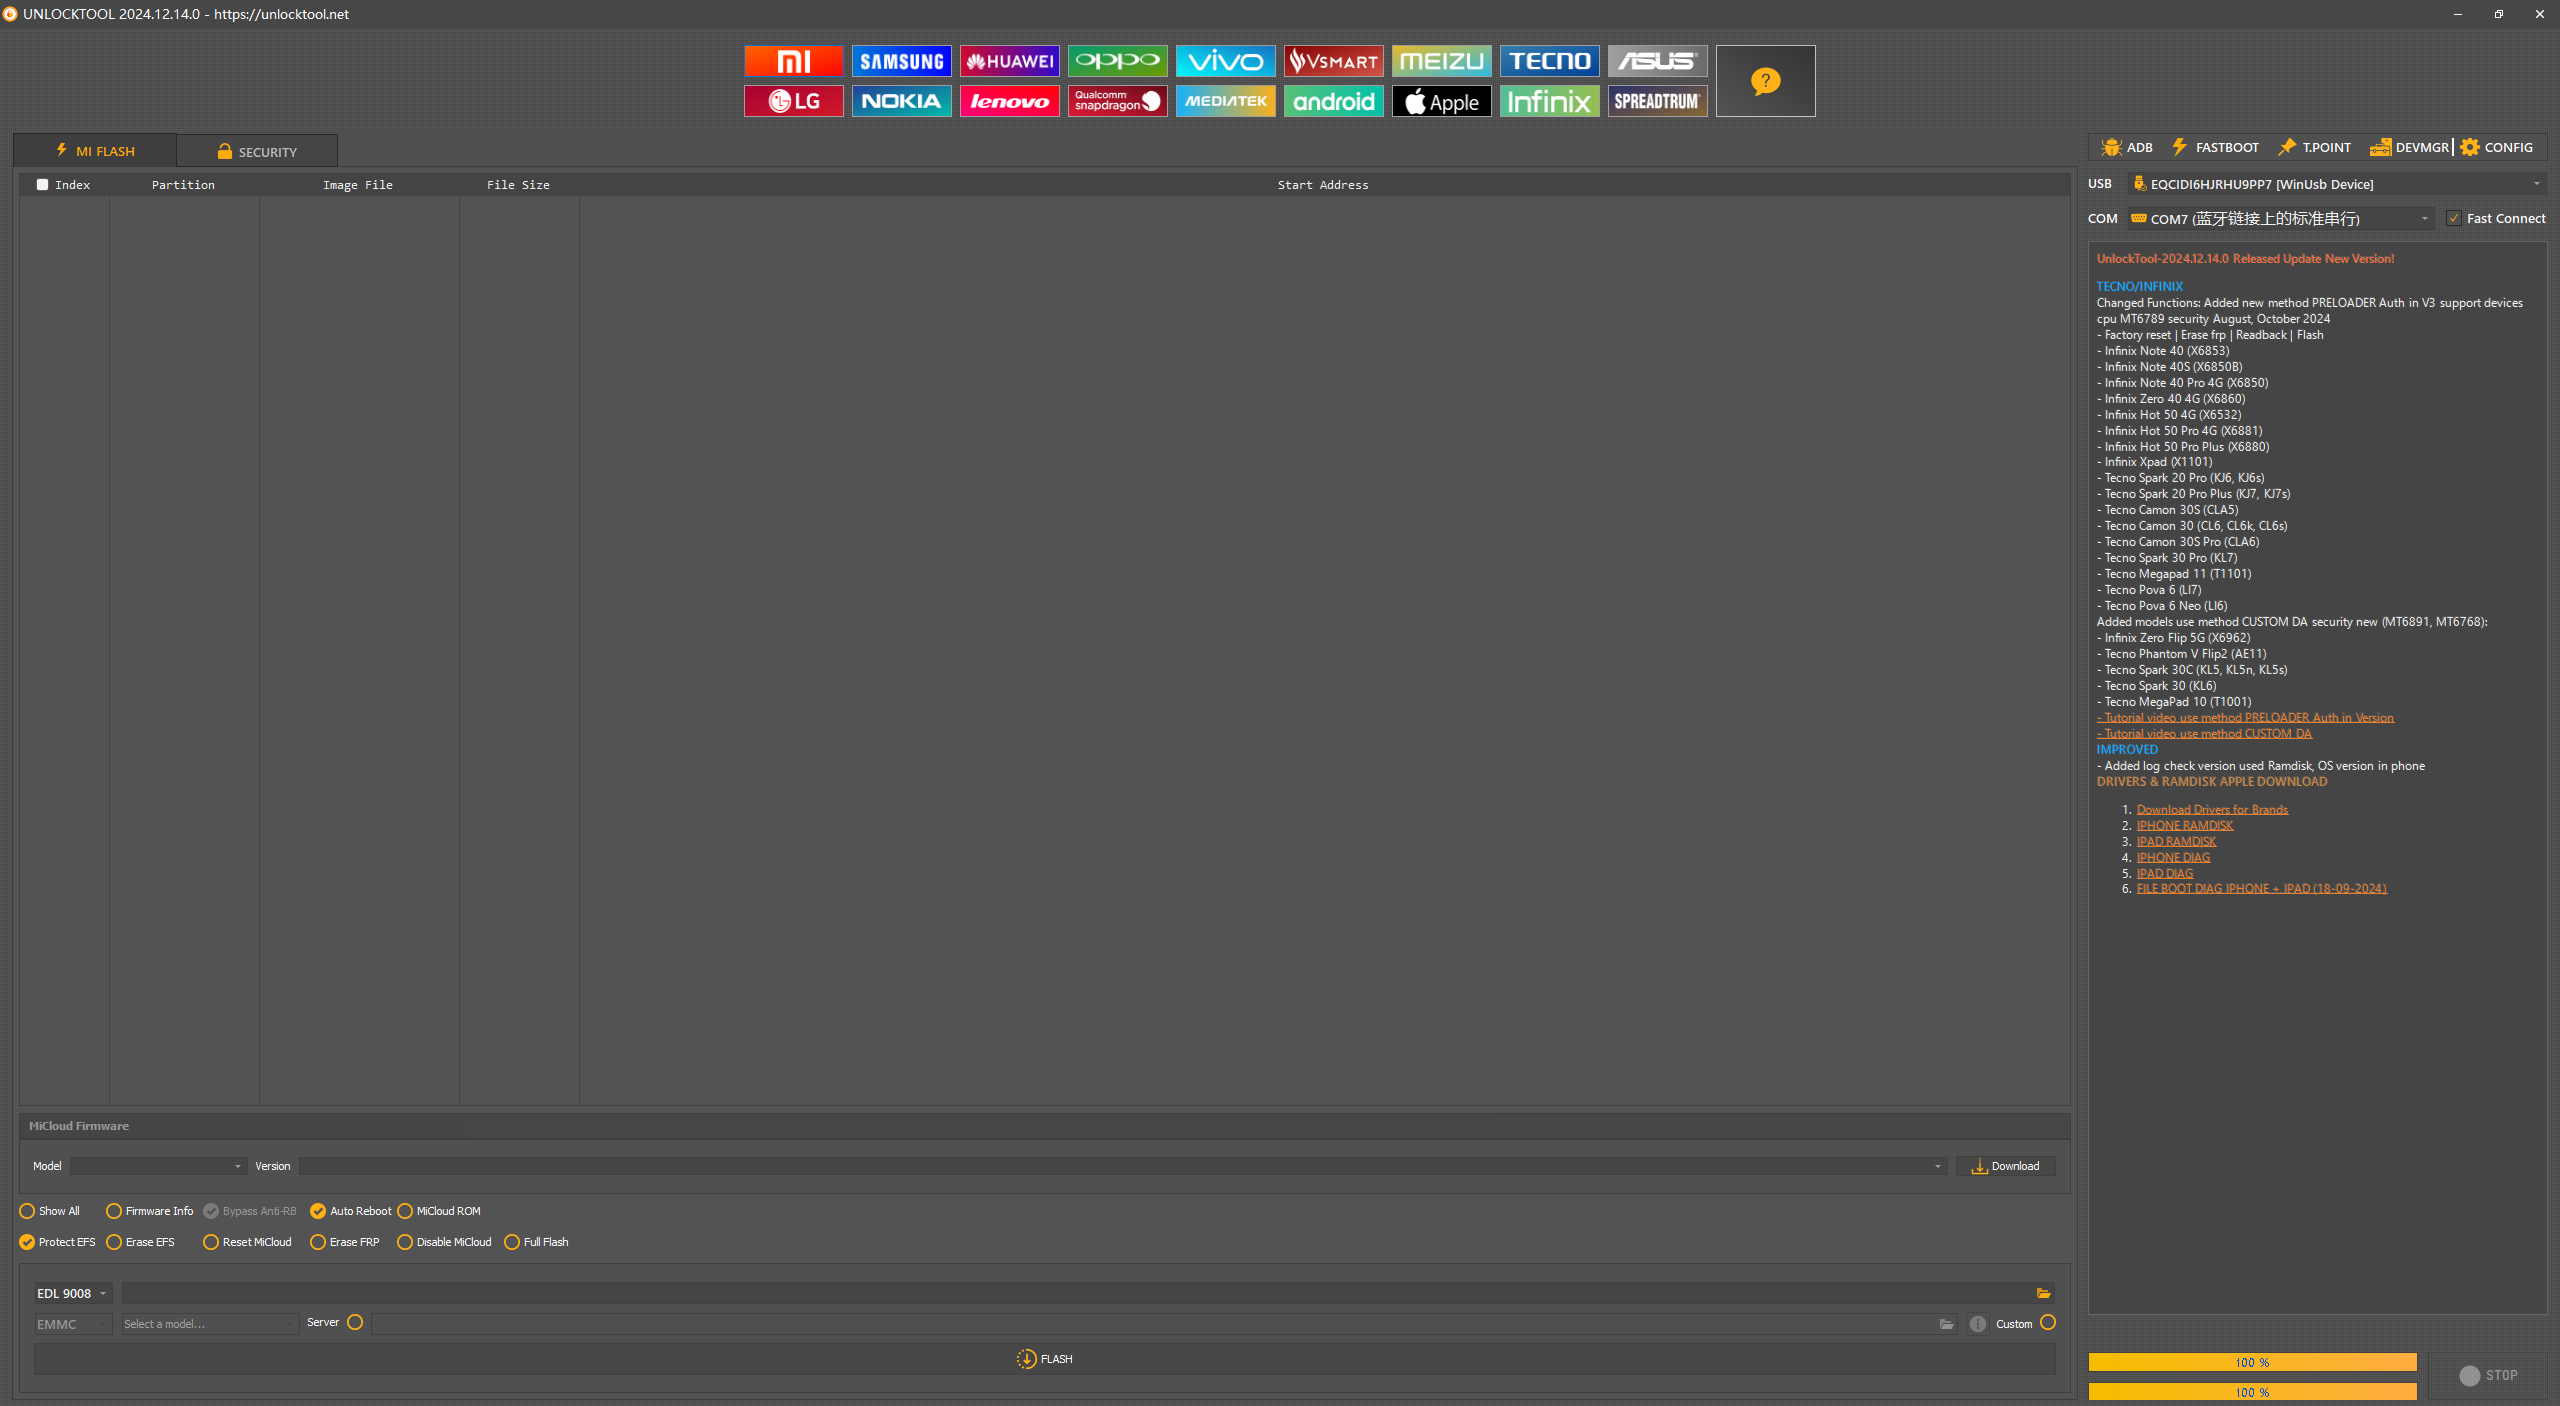Open the Huawei brand module
2560x1406 pixels.
point(1009,61)
